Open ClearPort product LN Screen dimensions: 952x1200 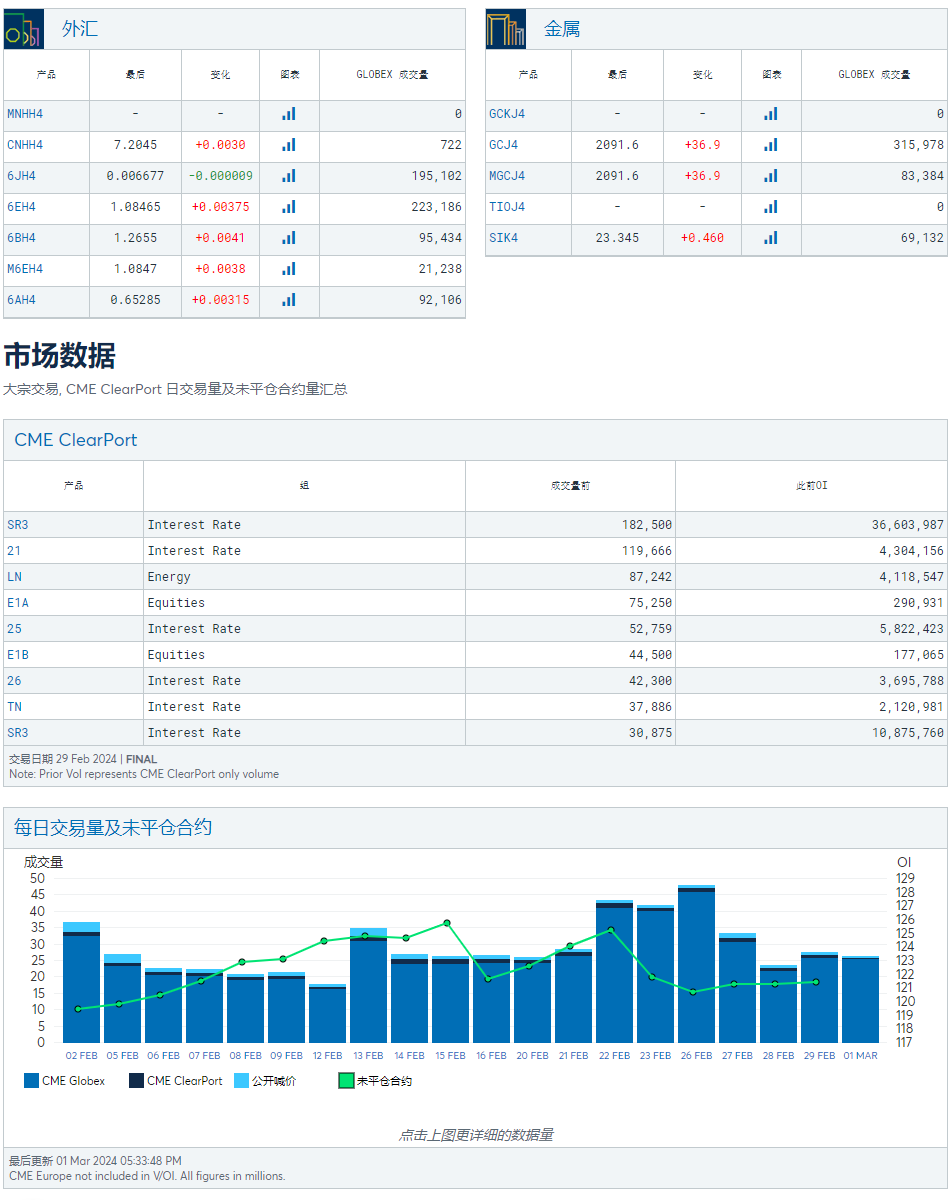coord(14,577)
